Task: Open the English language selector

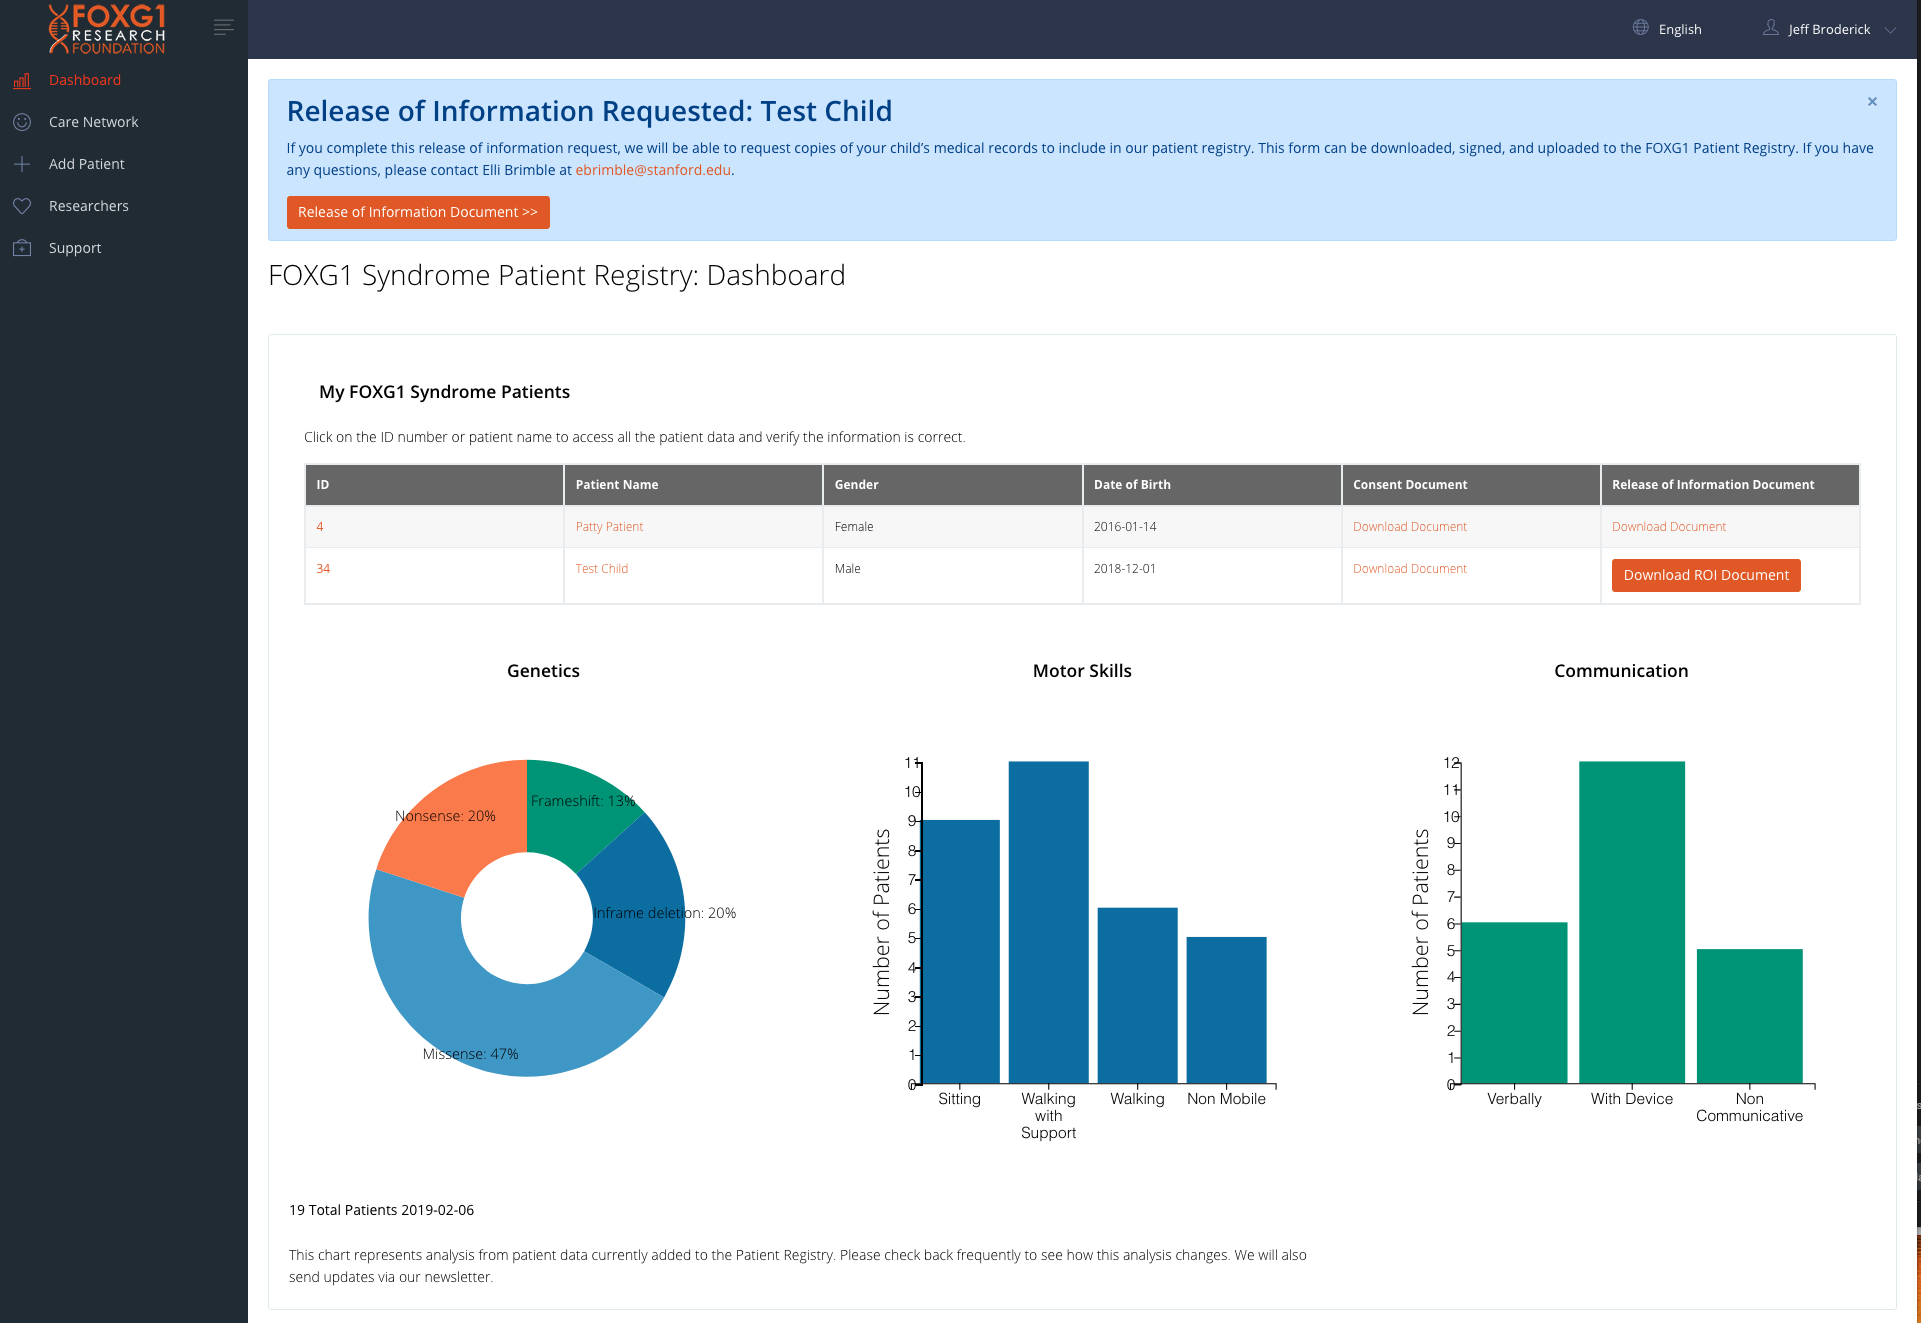Action: coord(1679,30)
